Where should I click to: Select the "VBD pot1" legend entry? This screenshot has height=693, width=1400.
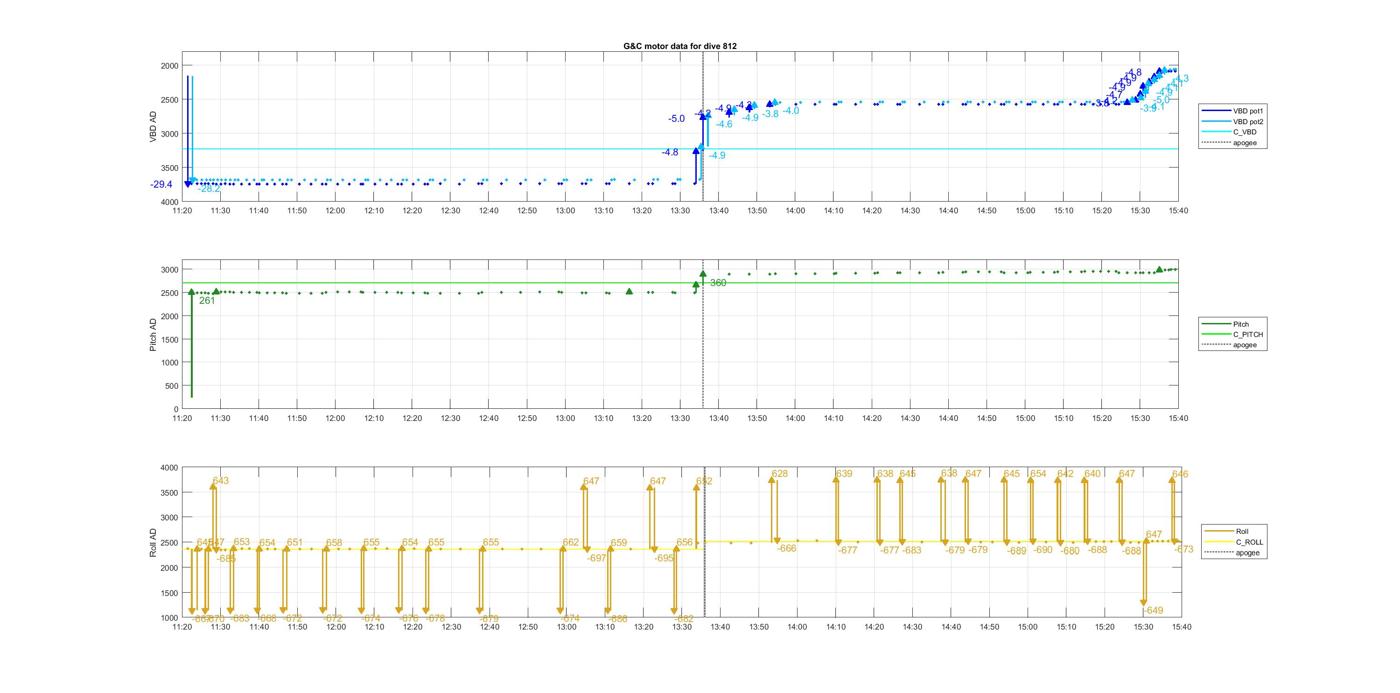(x=1231, y=111)
